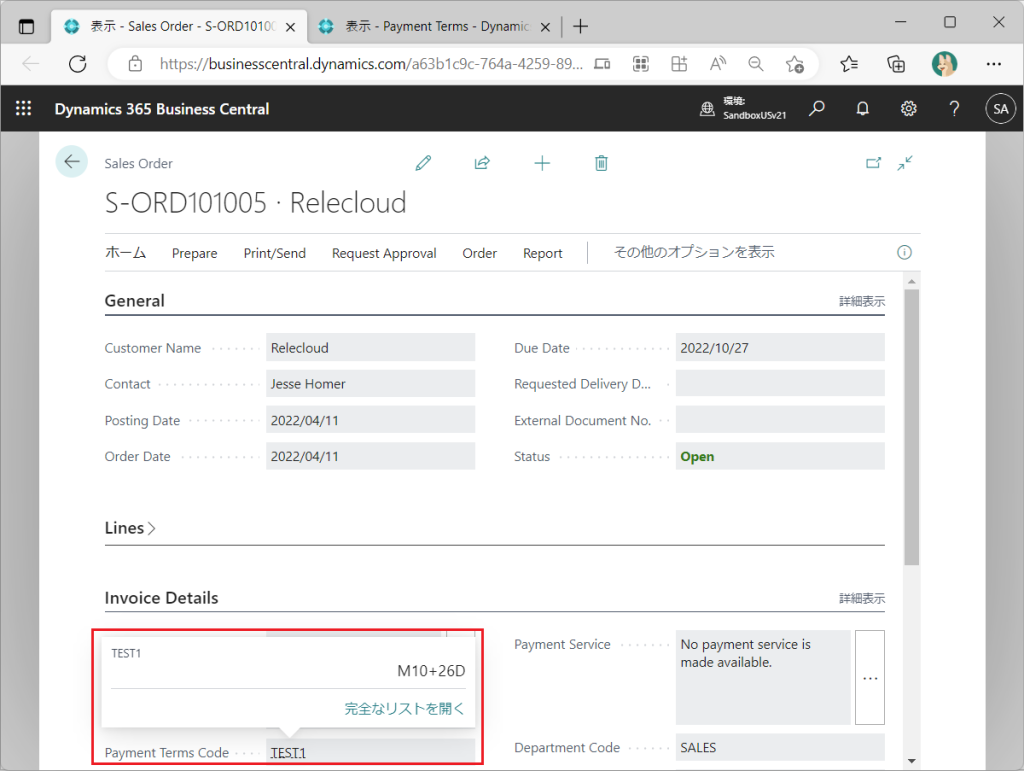Activate Read aloud icon
1024x771 pixels.
pos(718,64)
